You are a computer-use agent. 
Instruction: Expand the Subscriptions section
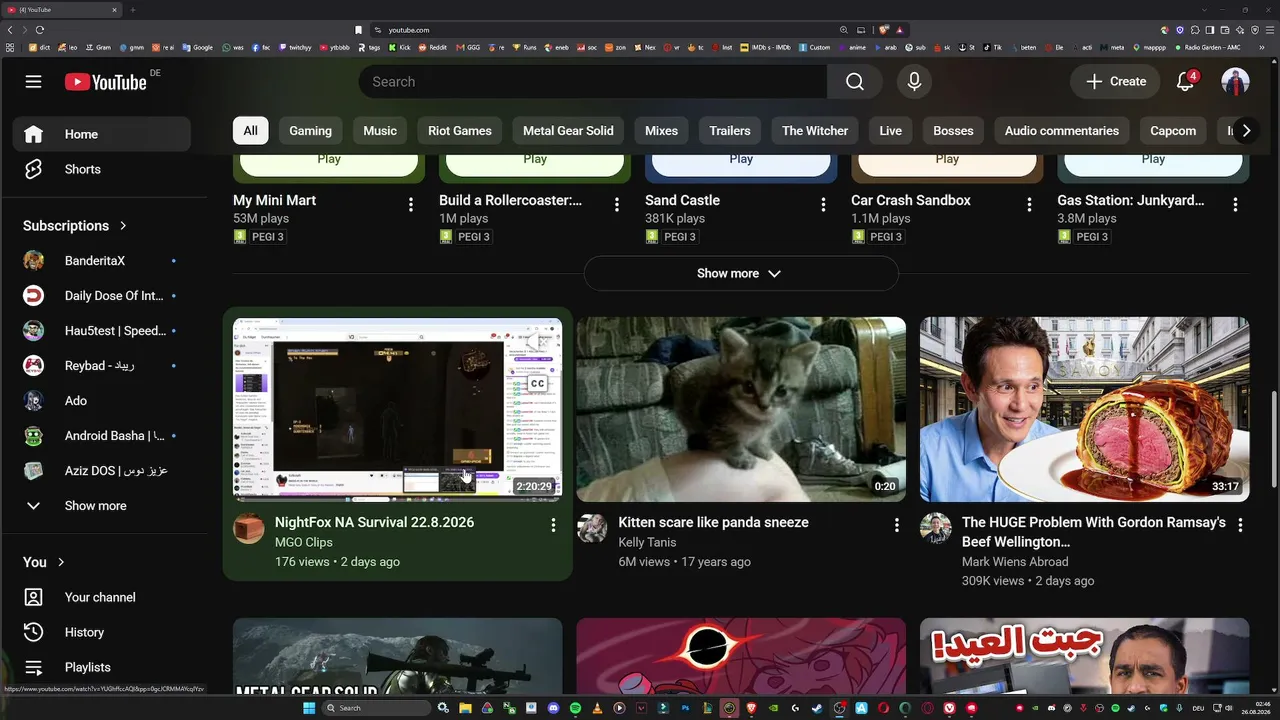coord(76,226)
